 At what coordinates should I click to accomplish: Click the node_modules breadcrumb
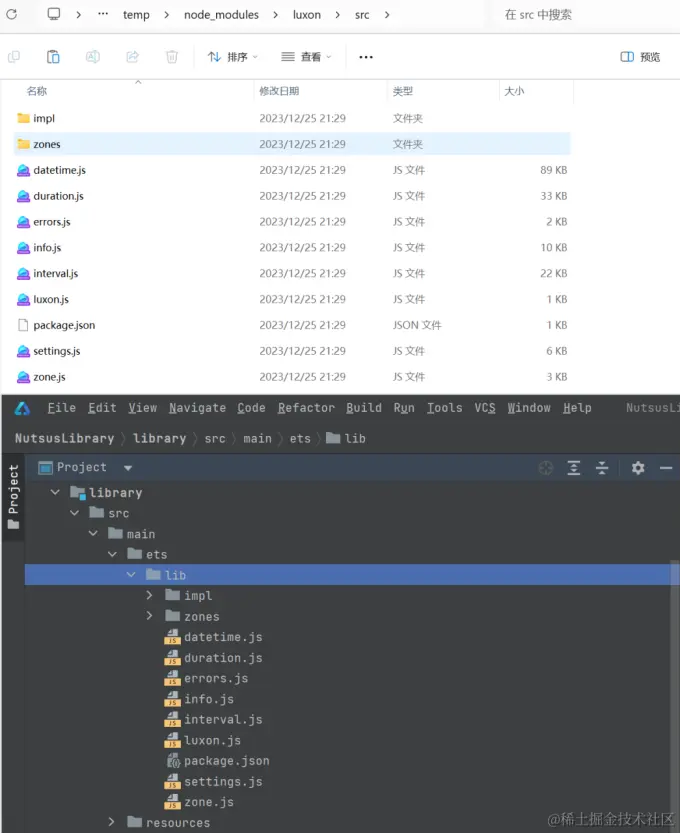(221, 15)
